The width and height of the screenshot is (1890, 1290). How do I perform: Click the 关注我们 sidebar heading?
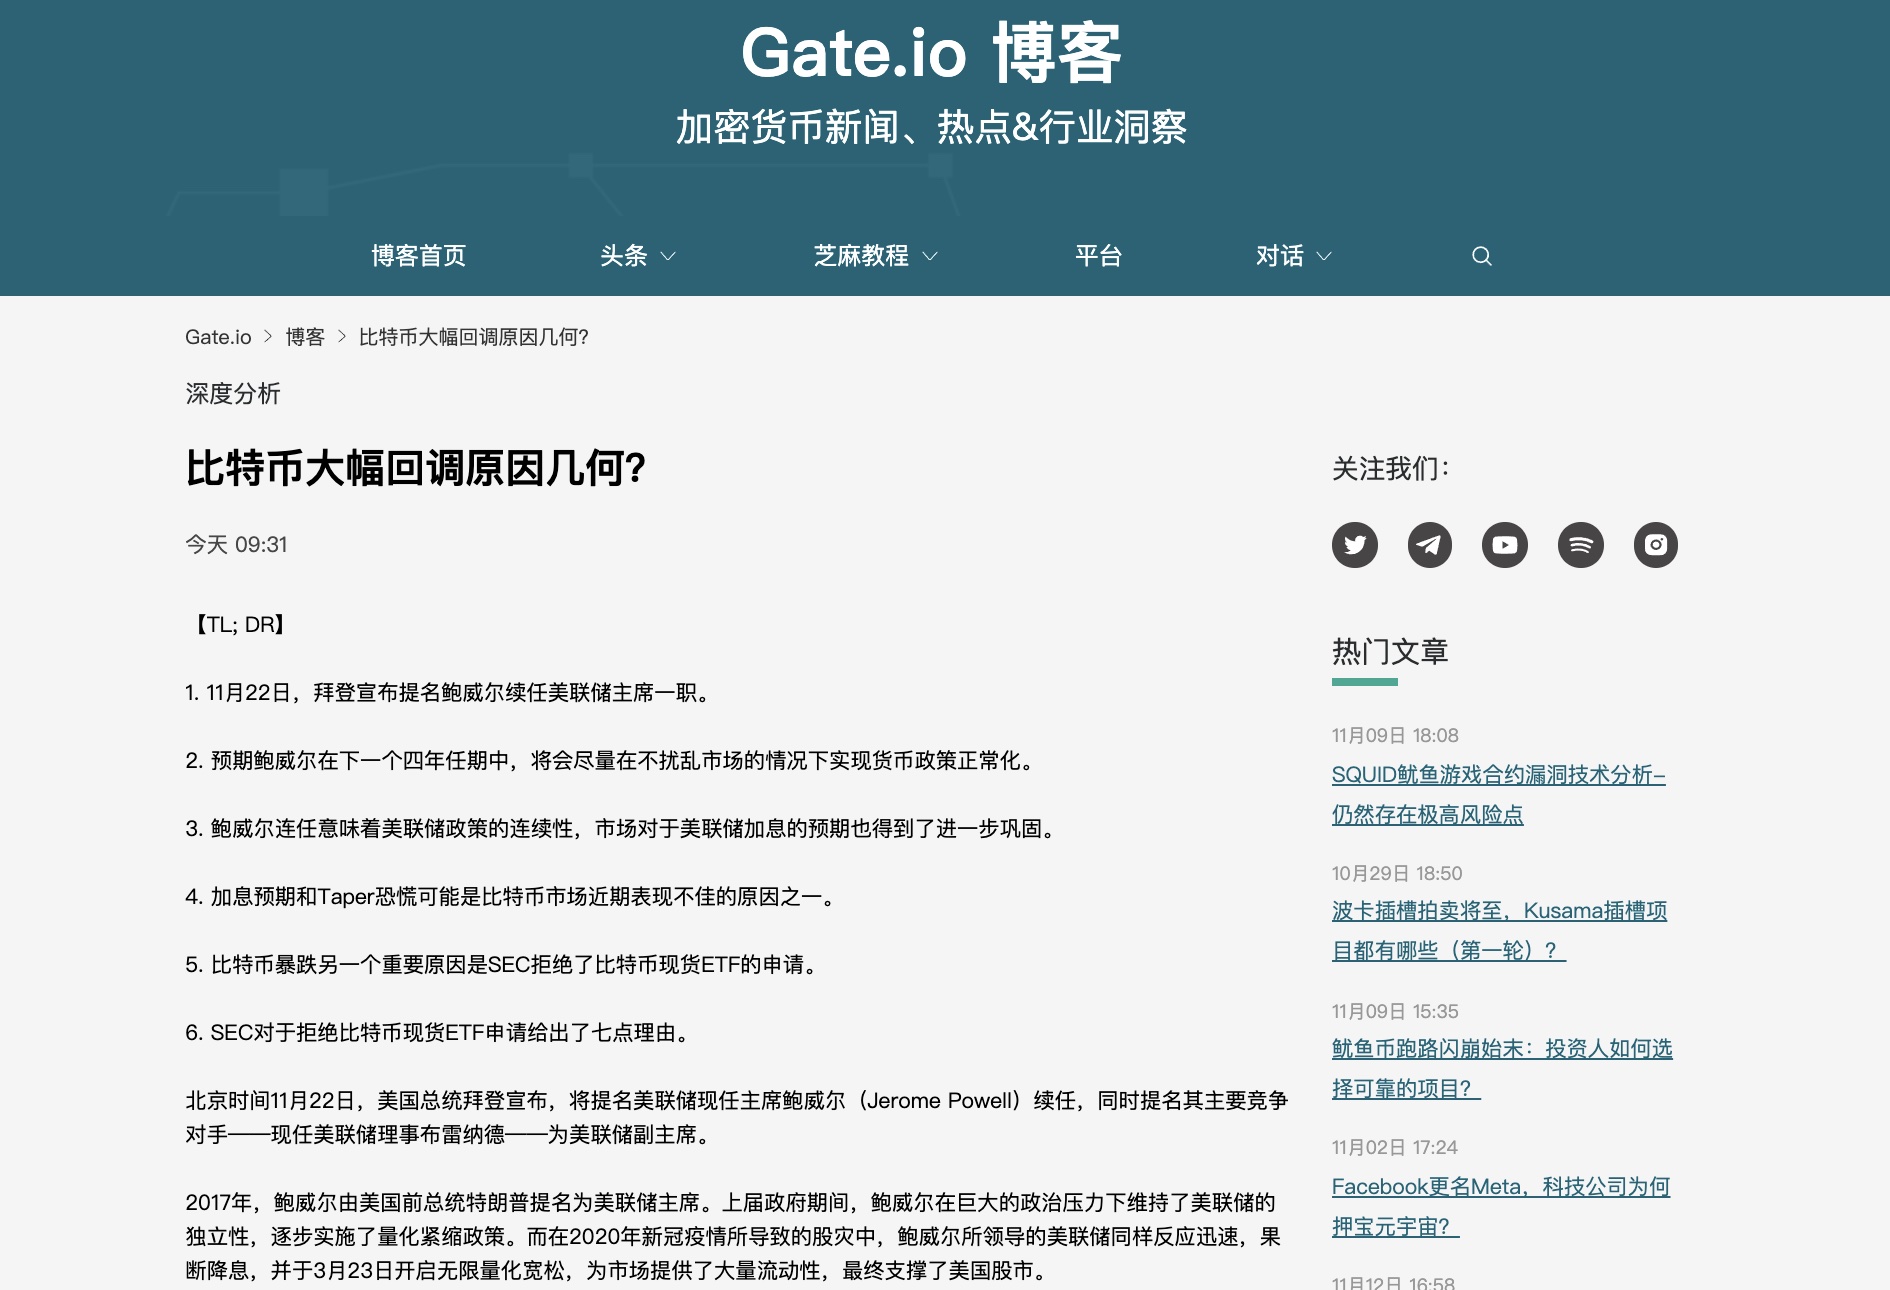[x=1390, y=468]
